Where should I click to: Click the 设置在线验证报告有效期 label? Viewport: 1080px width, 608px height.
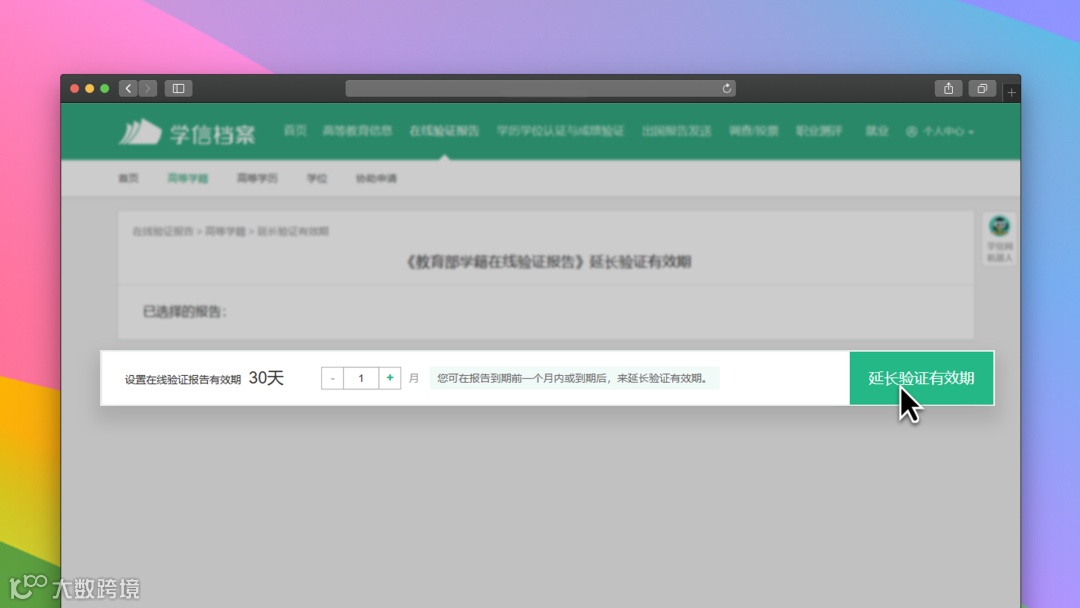(x=183, y=379)
